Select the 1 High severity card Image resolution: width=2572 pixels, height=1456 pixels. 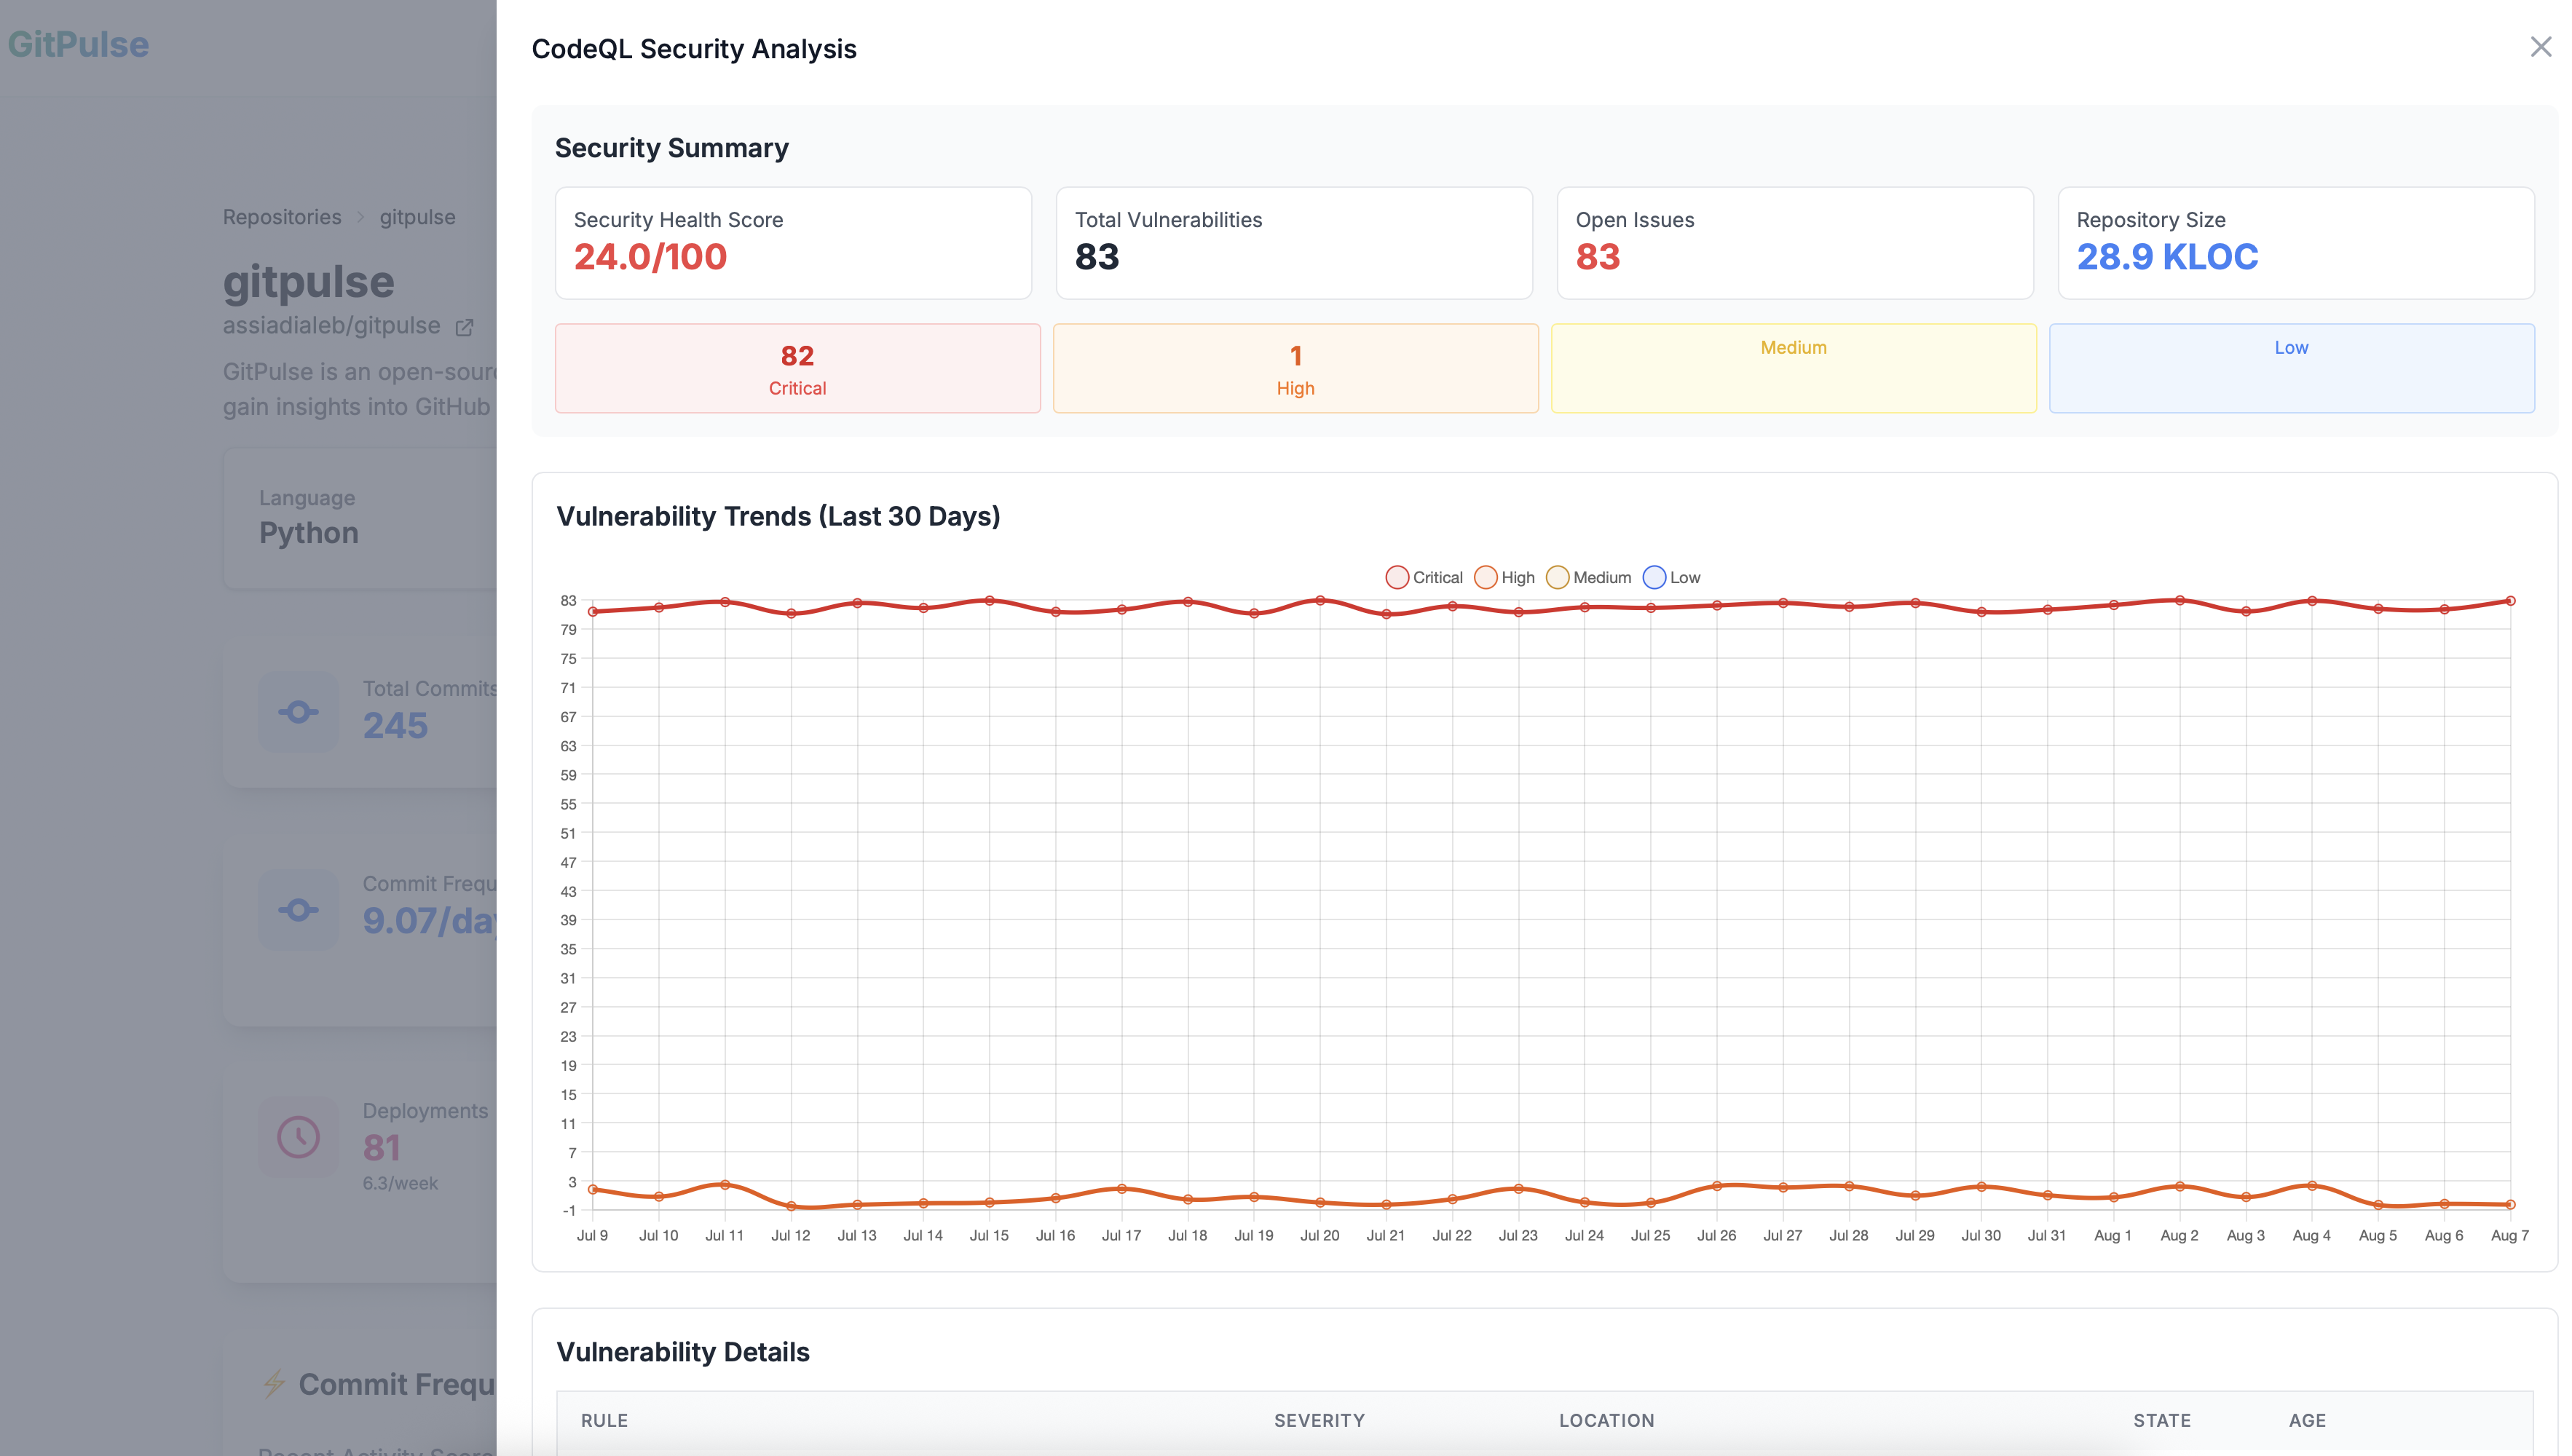click(x=1295, y=368)
